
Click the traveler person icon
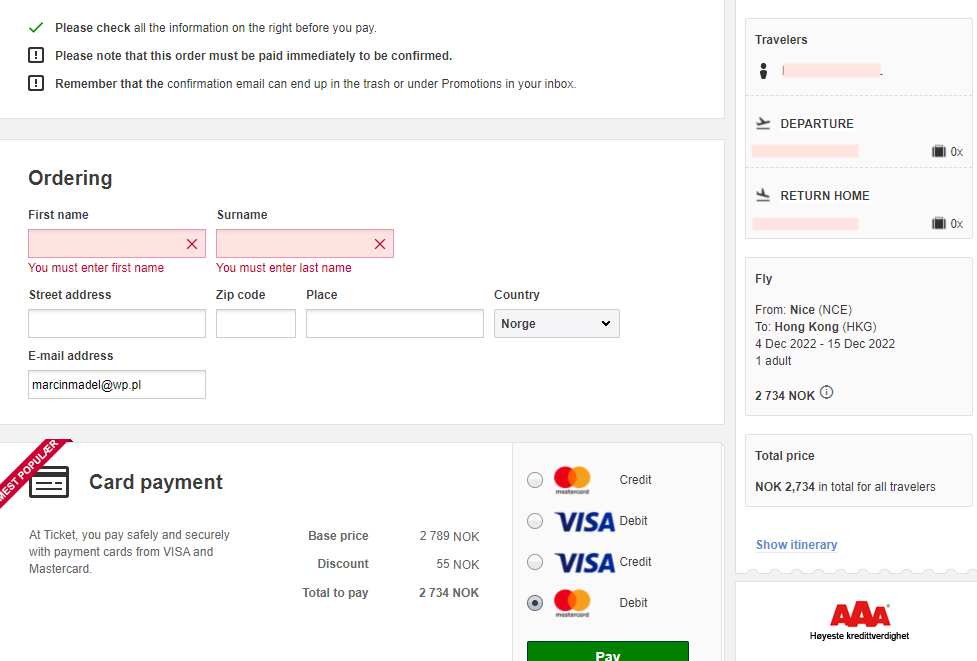(763, 71)
